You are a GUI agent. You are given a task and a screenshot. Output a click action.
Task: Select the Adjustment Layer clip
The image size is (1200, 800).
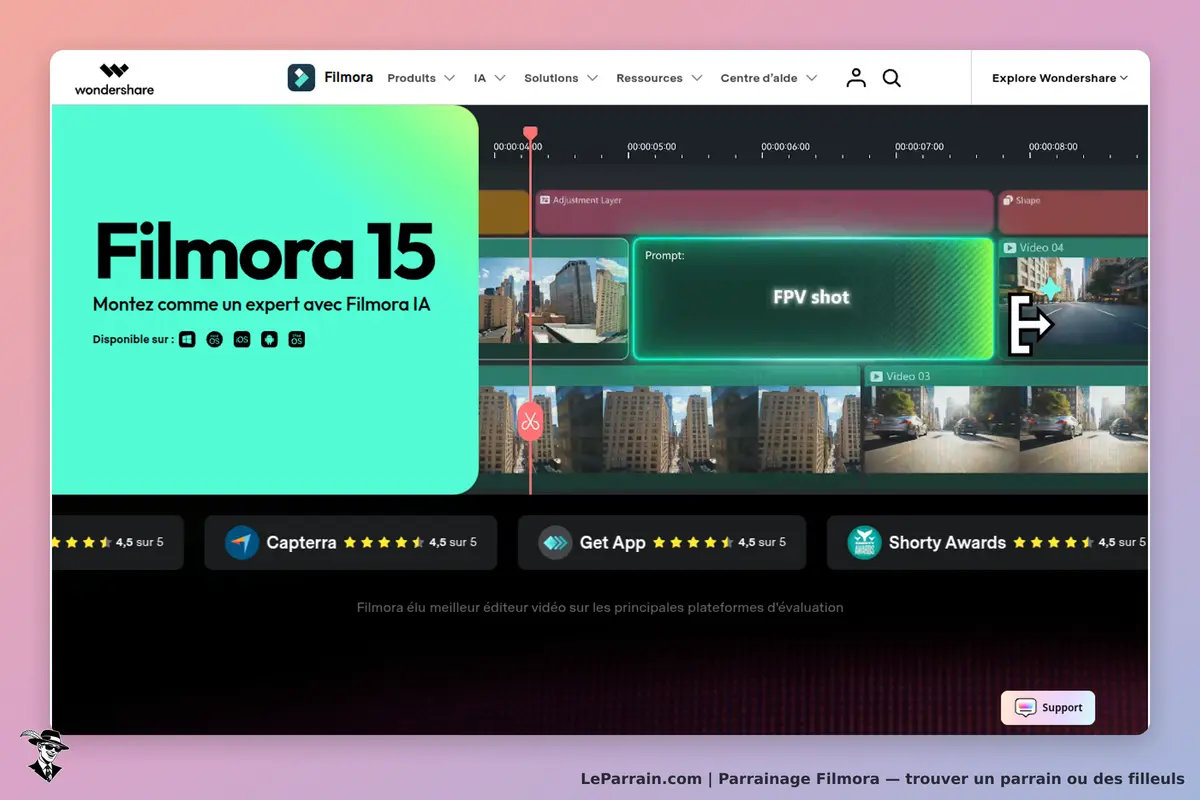point(764,212)
